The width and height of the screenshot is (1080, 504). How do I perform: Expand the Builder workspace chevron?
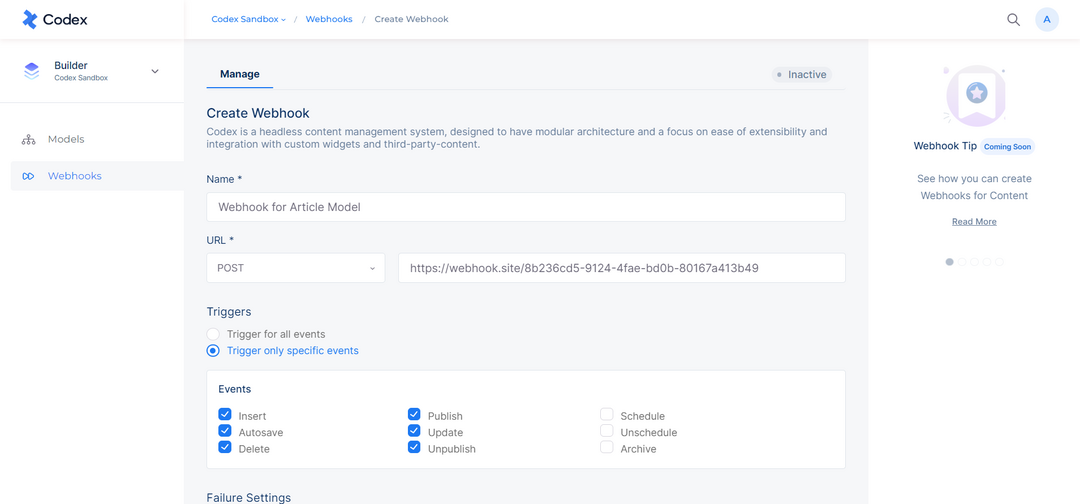155,71
